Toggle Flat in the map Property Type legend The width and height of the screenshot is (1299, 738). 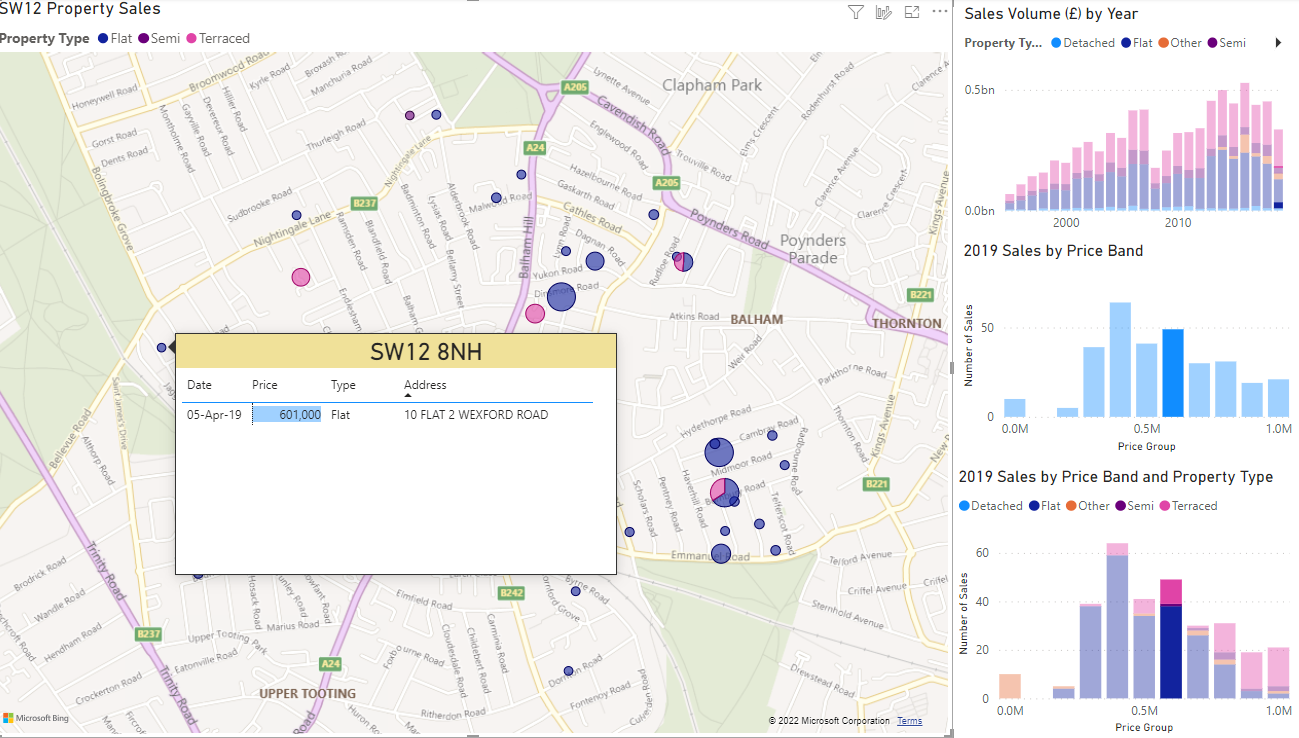(x=115, y=39)
